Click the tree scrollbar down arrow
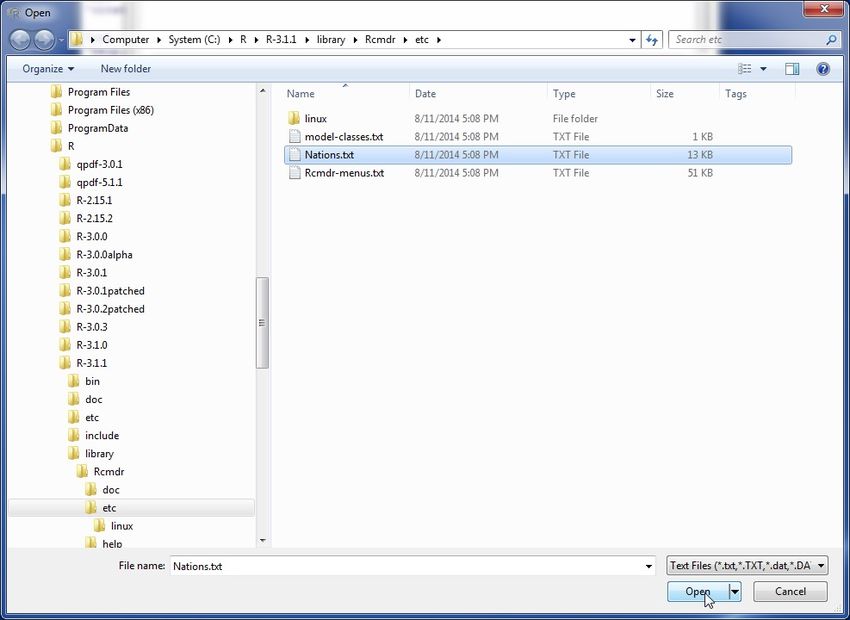The image size is (850, 620). click(262, 540)
